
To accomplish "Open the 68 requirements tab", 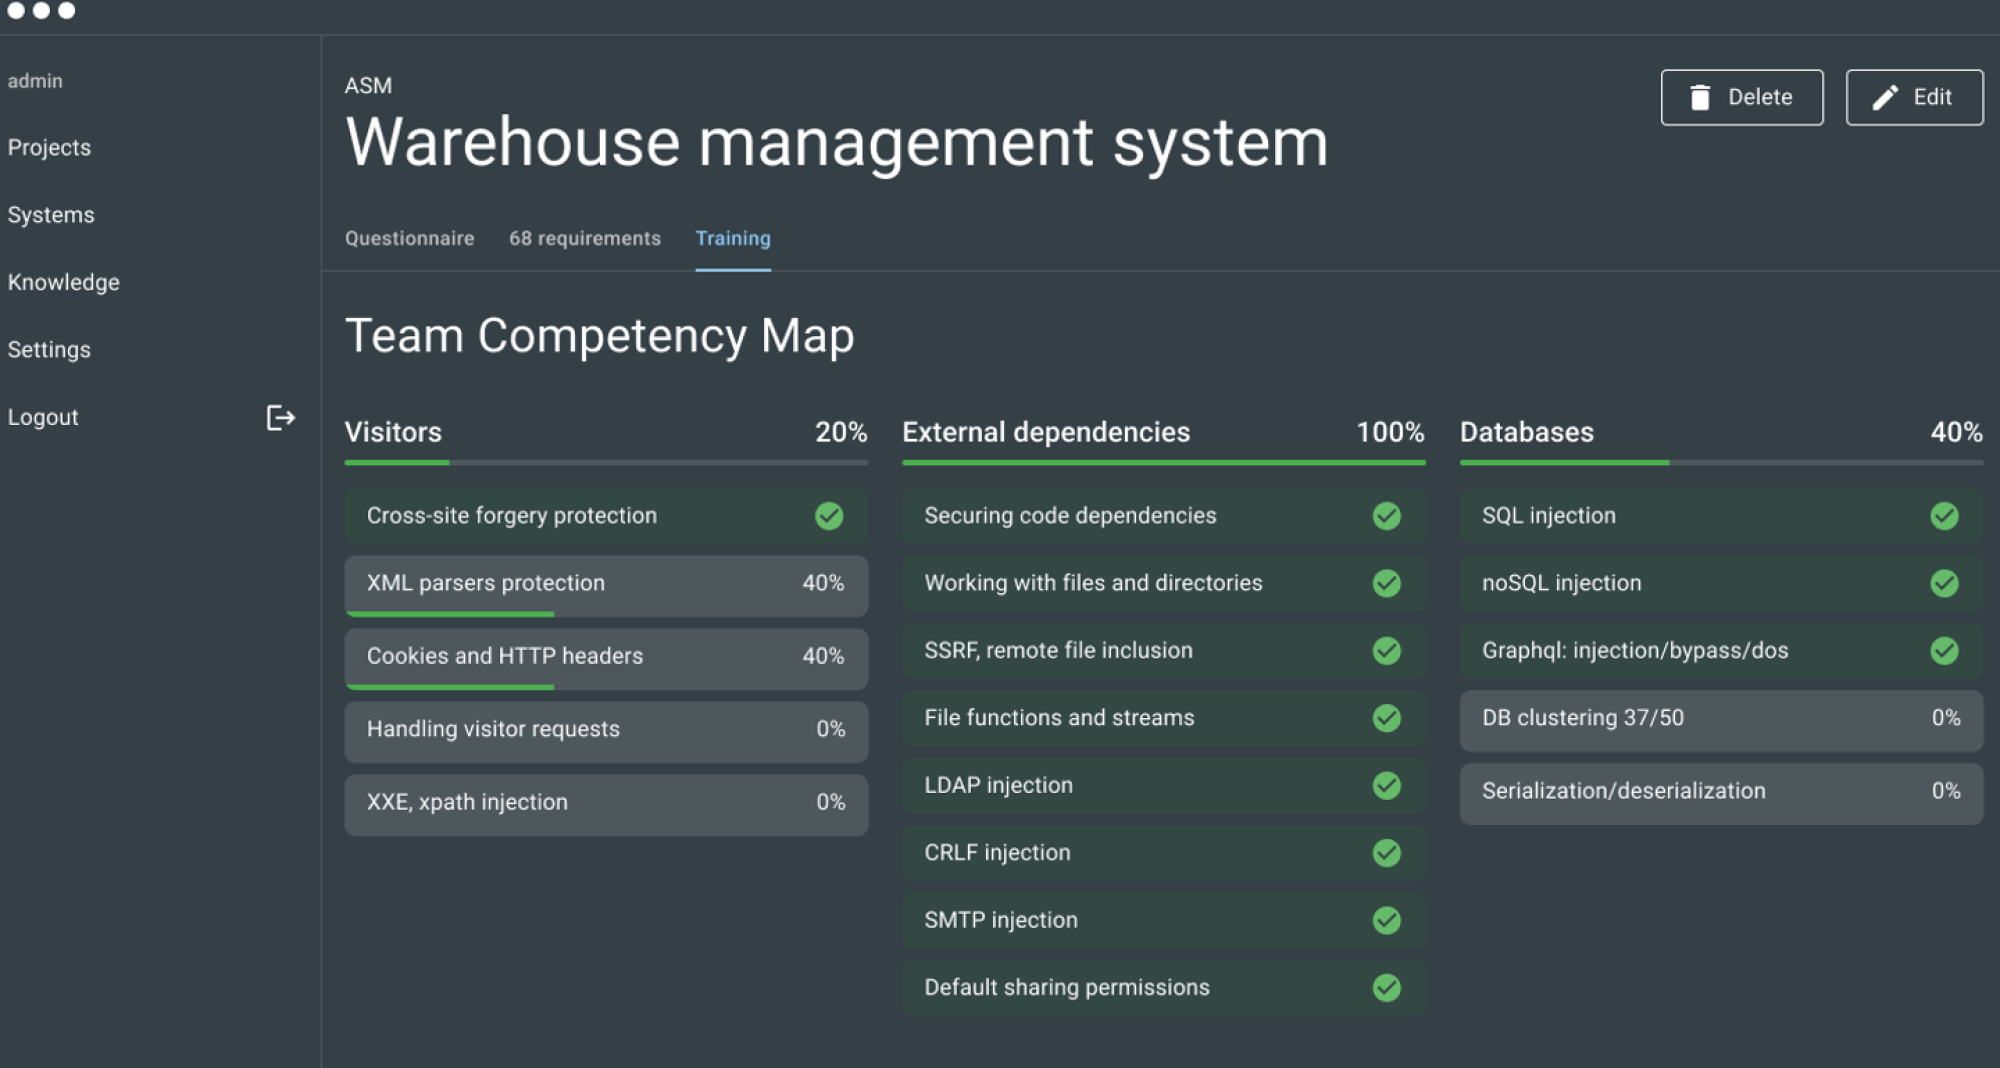I will click(584, 238).
